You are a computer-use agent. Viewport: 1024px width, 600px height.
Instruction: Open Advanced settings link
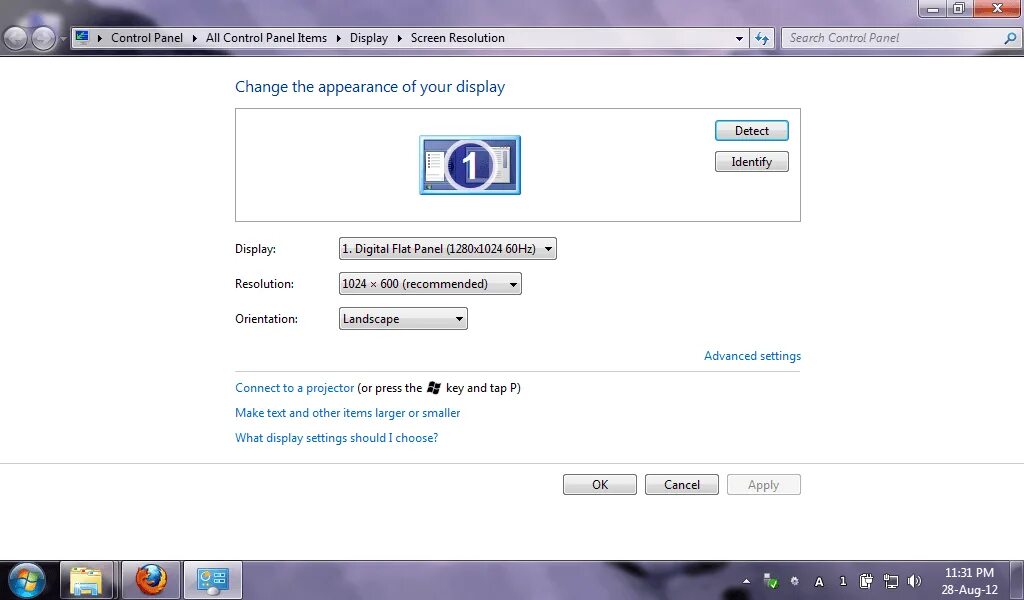[752, 356]
